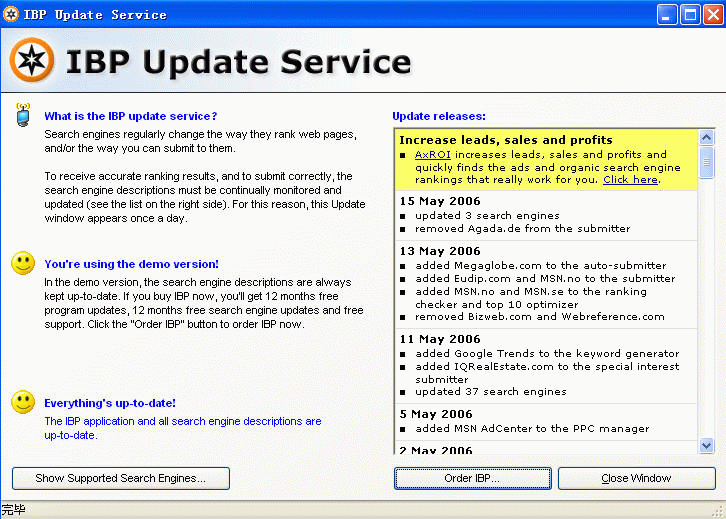This screenshot has width=726, height=519.
Task: Click the small IBP icon in title bar
Action: click(11, 14)
